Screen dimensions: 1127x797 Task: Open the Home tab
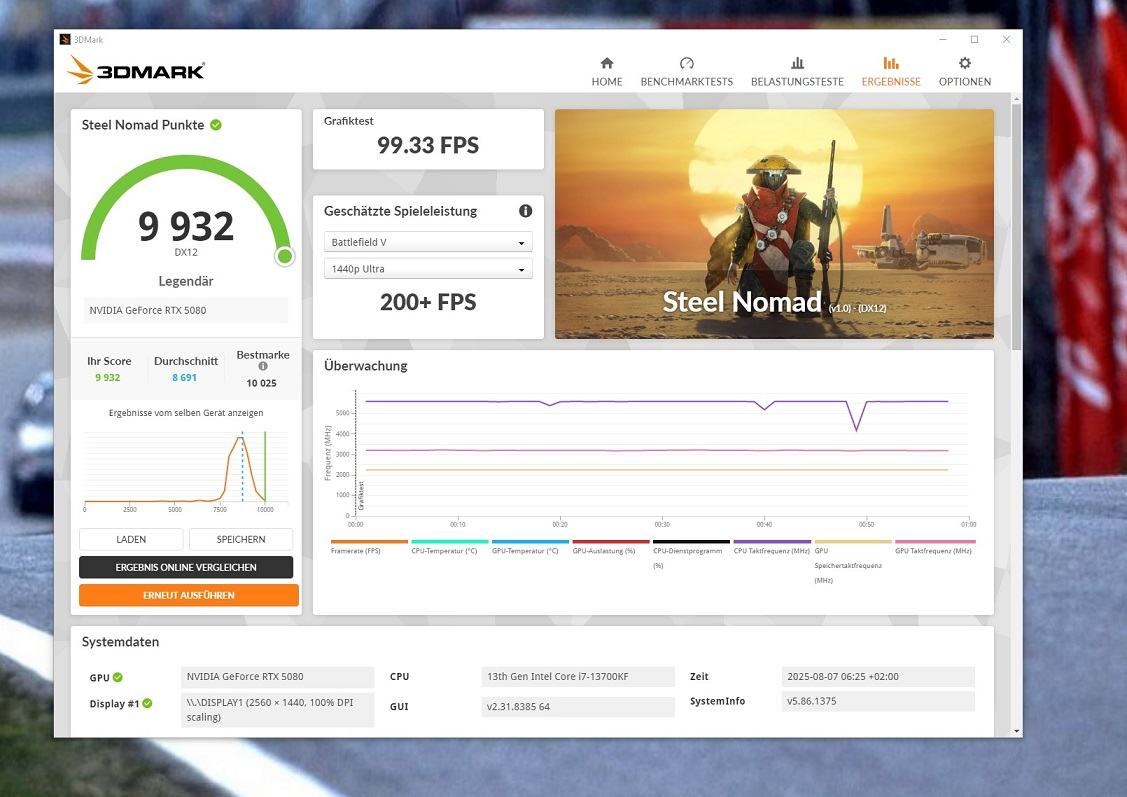607,72
